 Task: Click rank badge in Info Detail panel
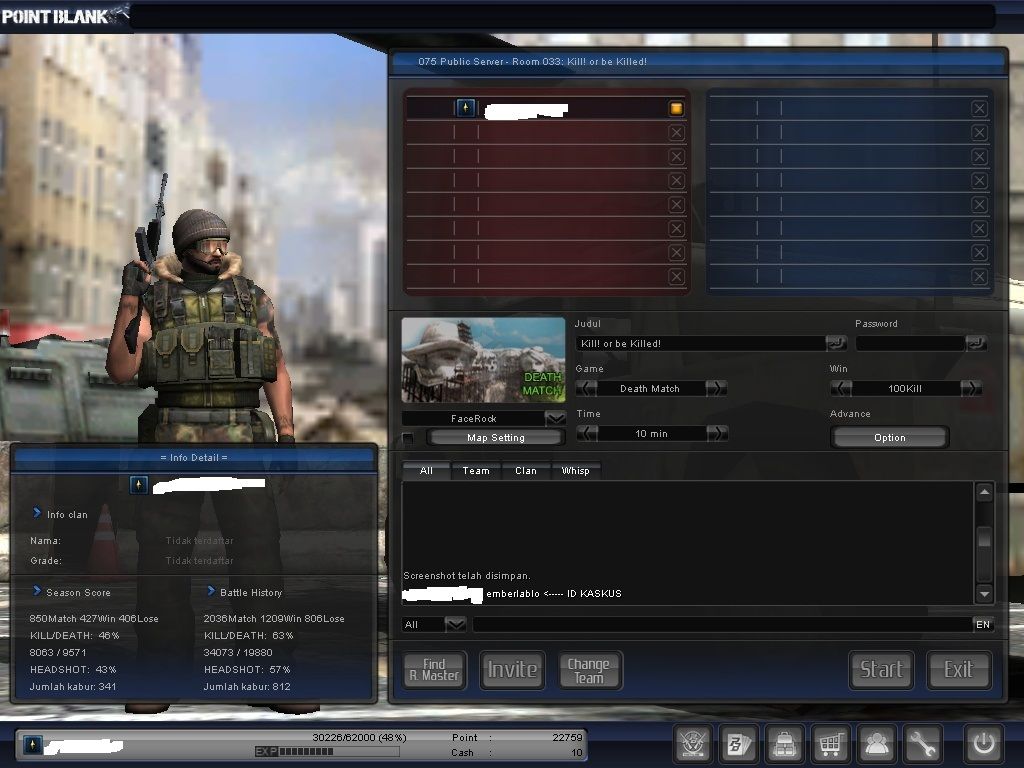(x=138, y=485)
